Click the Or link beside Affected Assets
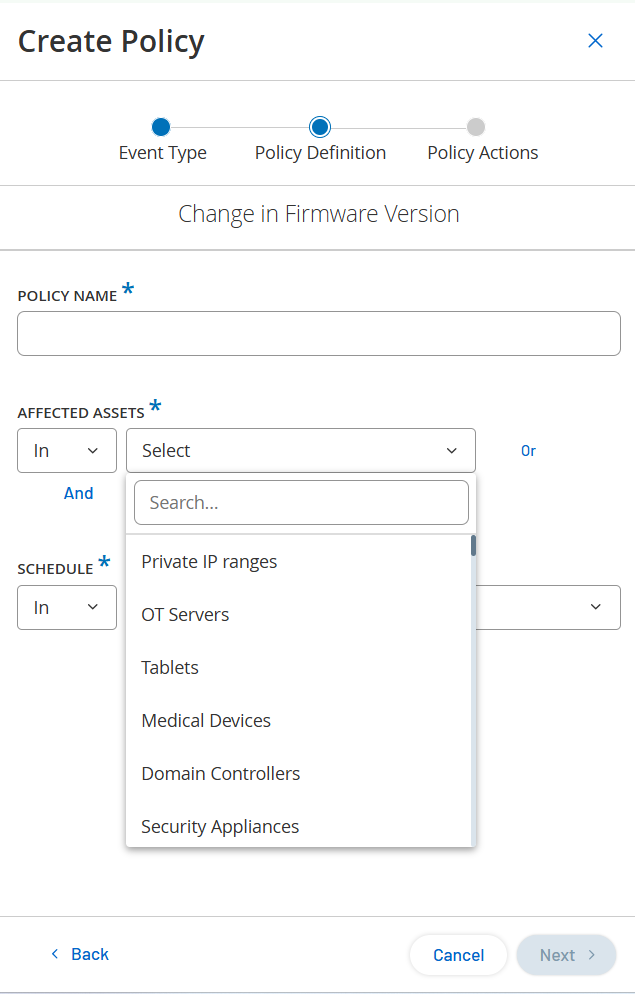This screenshot has width=635, height=994. tap(528, 451)
